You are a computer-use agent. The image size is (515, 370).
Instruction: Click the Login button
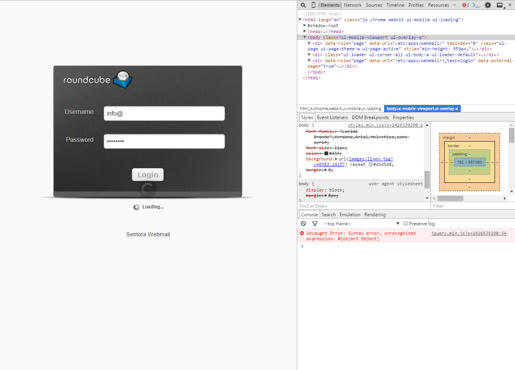click(148, 175)
